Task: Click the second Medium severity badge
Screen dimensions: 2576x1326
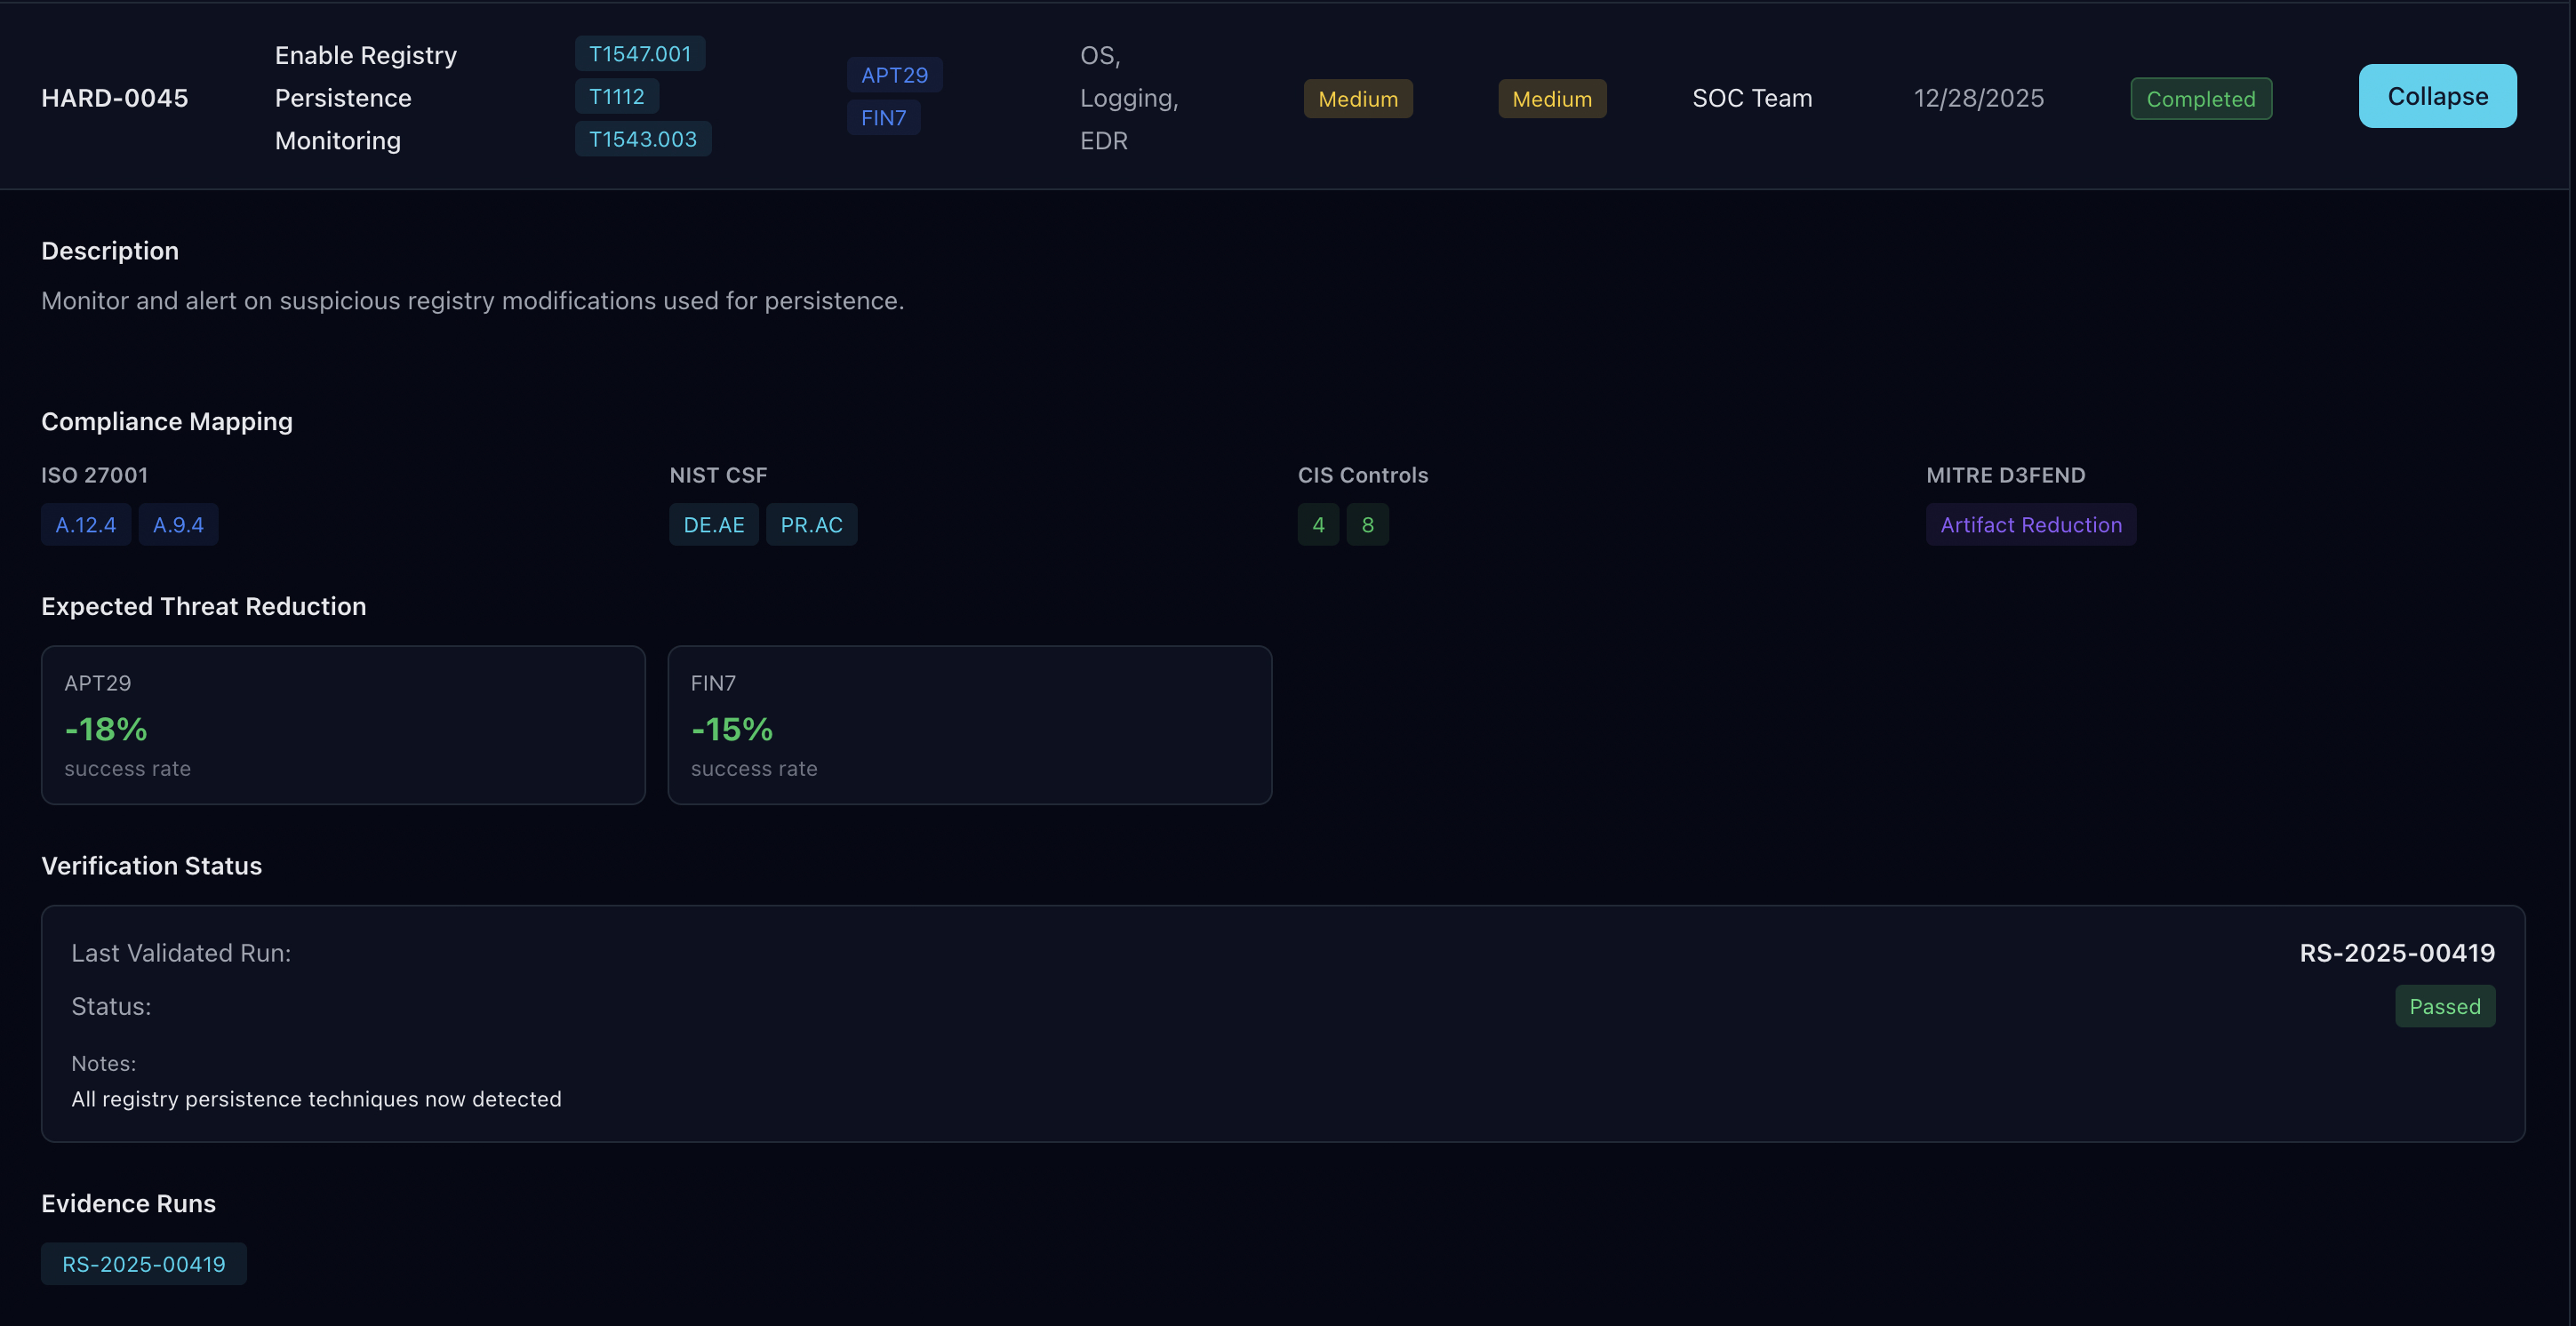Action: pos(1551,98)
